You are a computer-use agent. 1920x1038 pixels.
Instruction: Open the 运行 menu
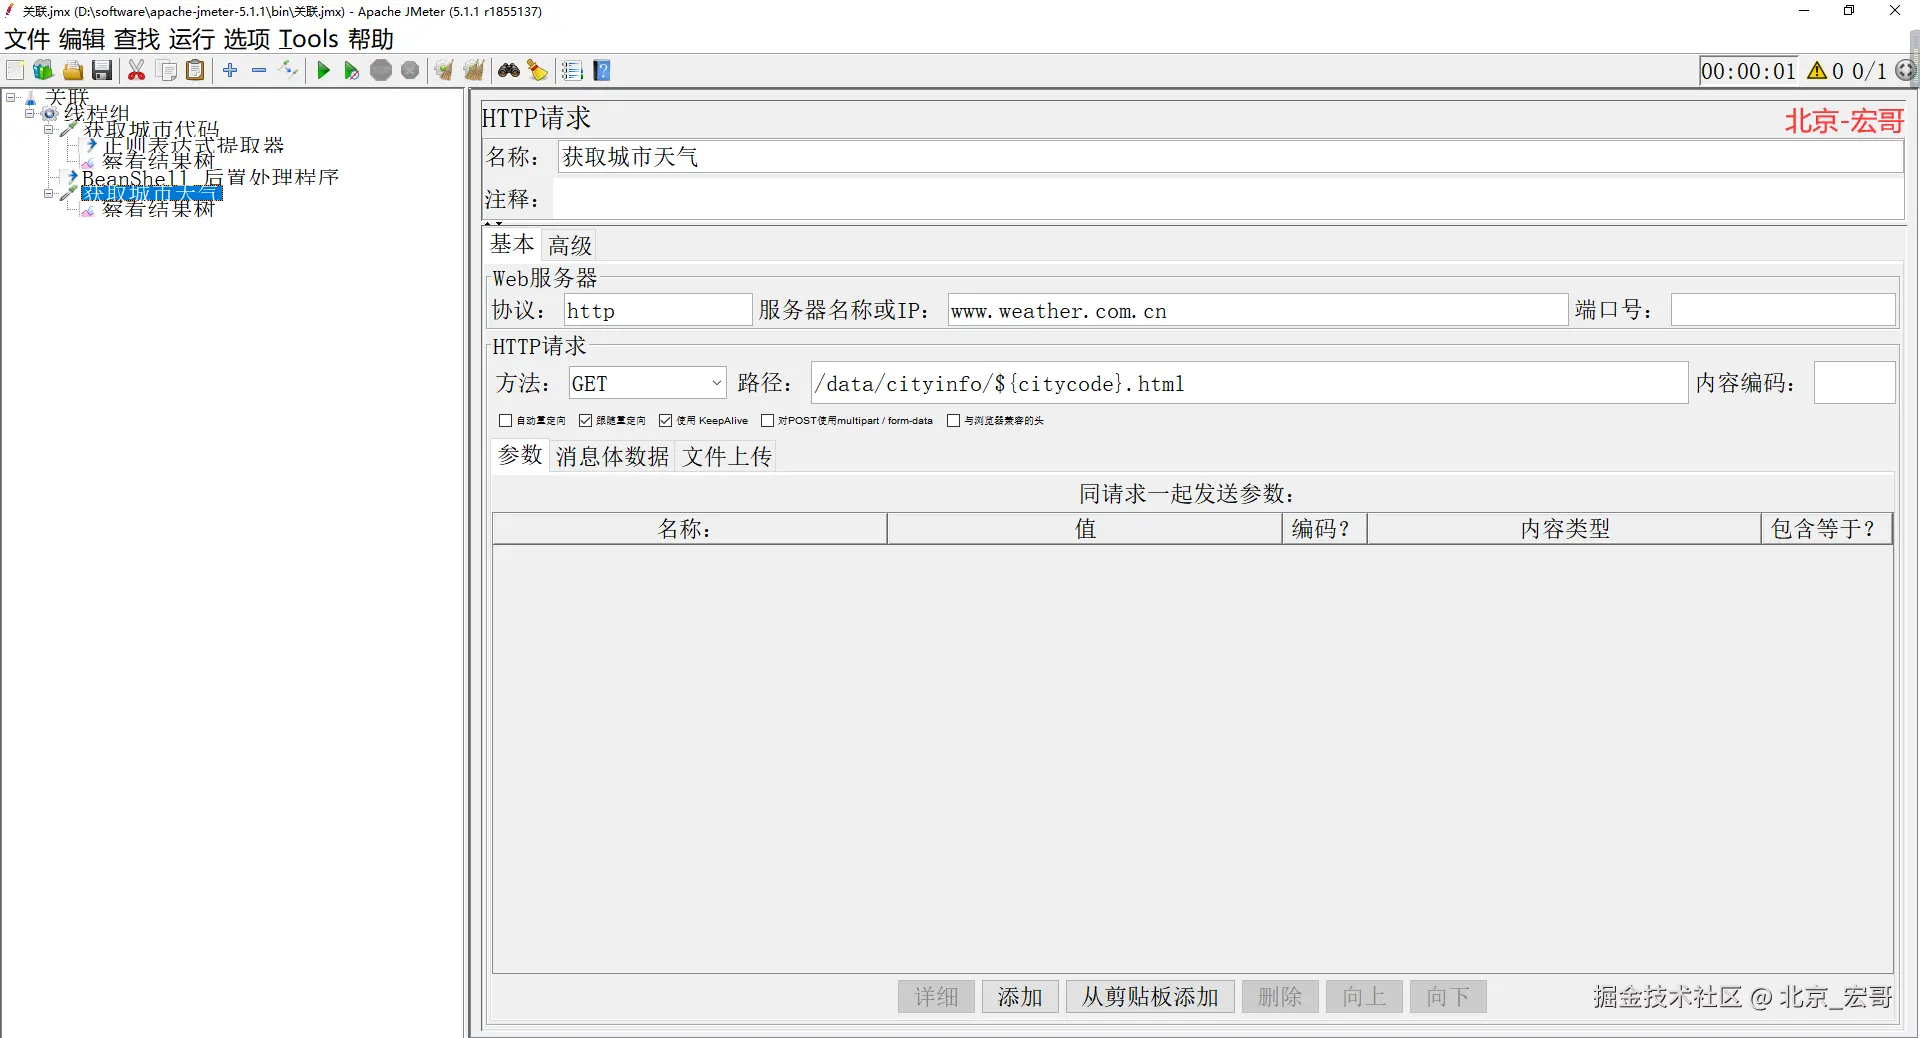(x=192, y=39)
